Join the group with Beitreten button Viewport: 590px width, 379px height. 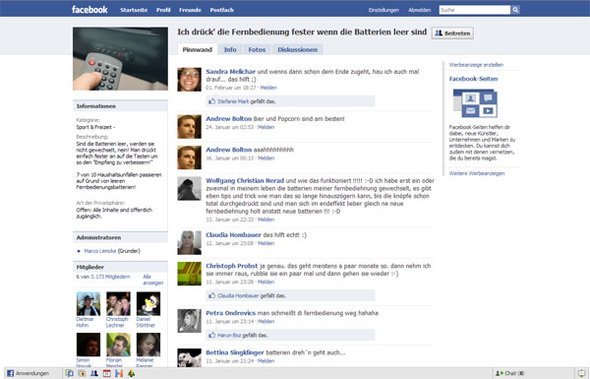coord(453,33)
